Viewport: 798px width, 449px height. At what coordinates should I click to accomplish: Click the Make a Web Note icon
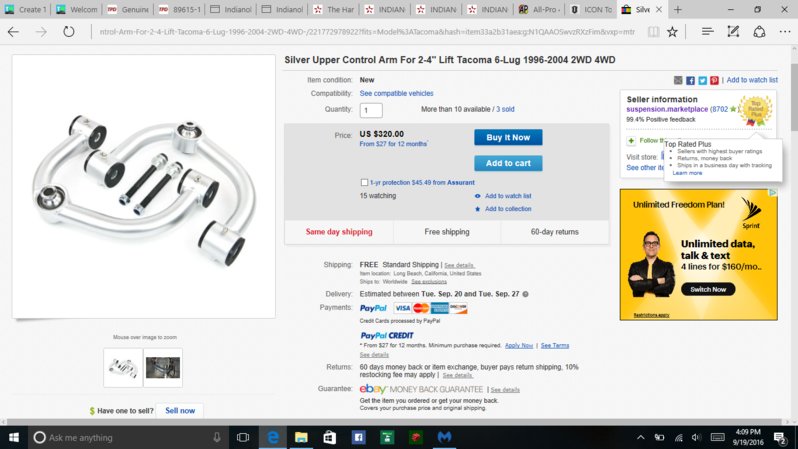733,32
